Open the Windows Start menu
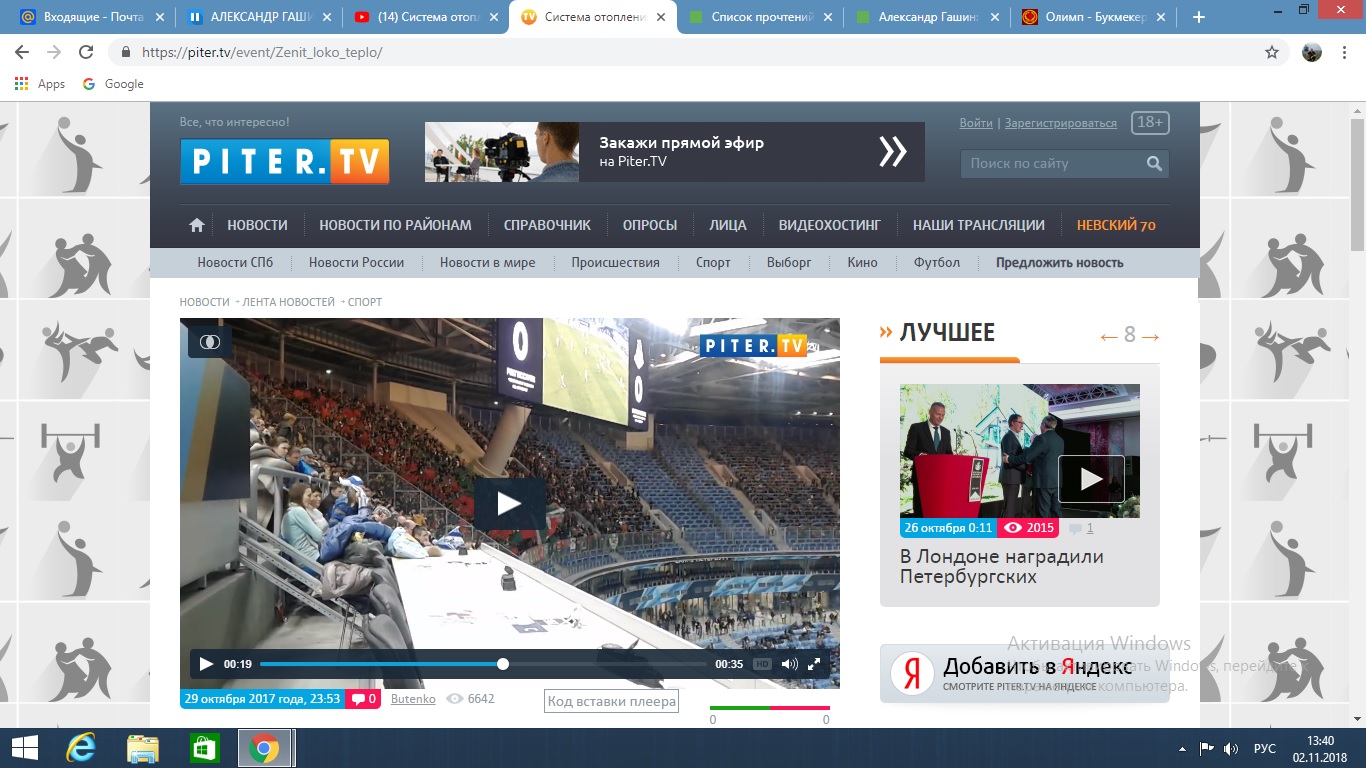 [24, 748]
